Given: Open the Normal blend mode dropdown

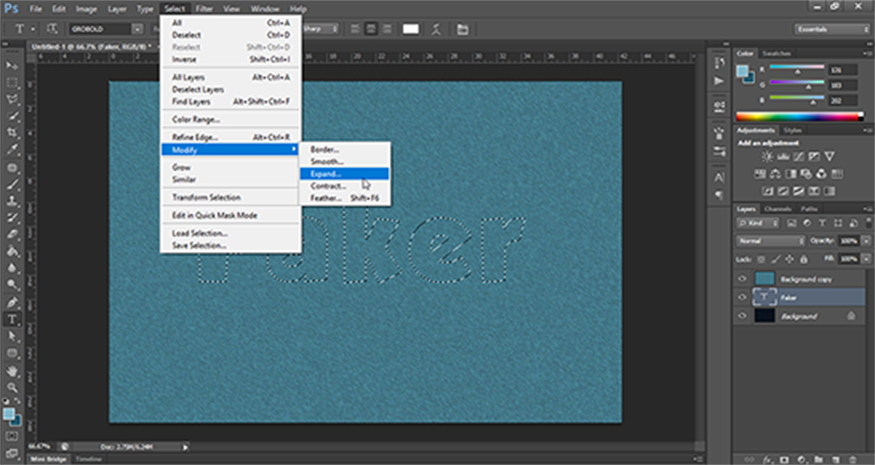Looking at the screenshot, I should point(771,241).
